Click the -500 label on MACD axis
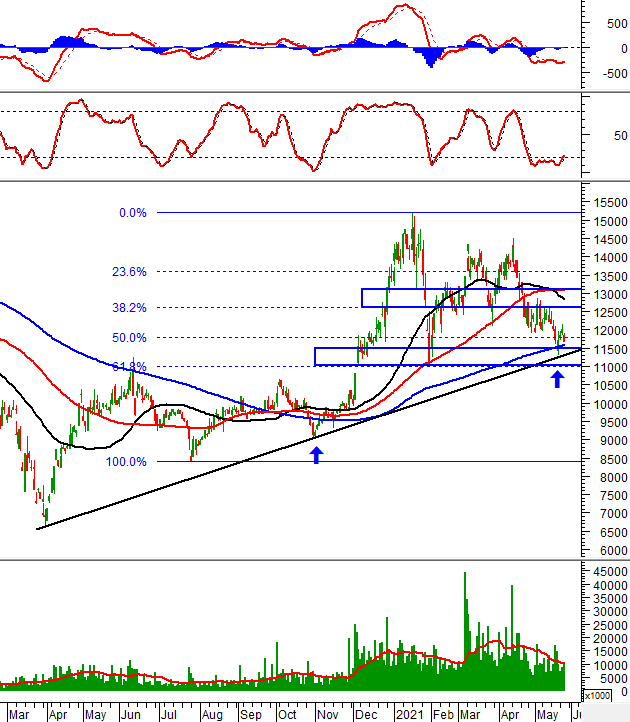This screenshot has height=722, width=630. [x=614, y=74]
